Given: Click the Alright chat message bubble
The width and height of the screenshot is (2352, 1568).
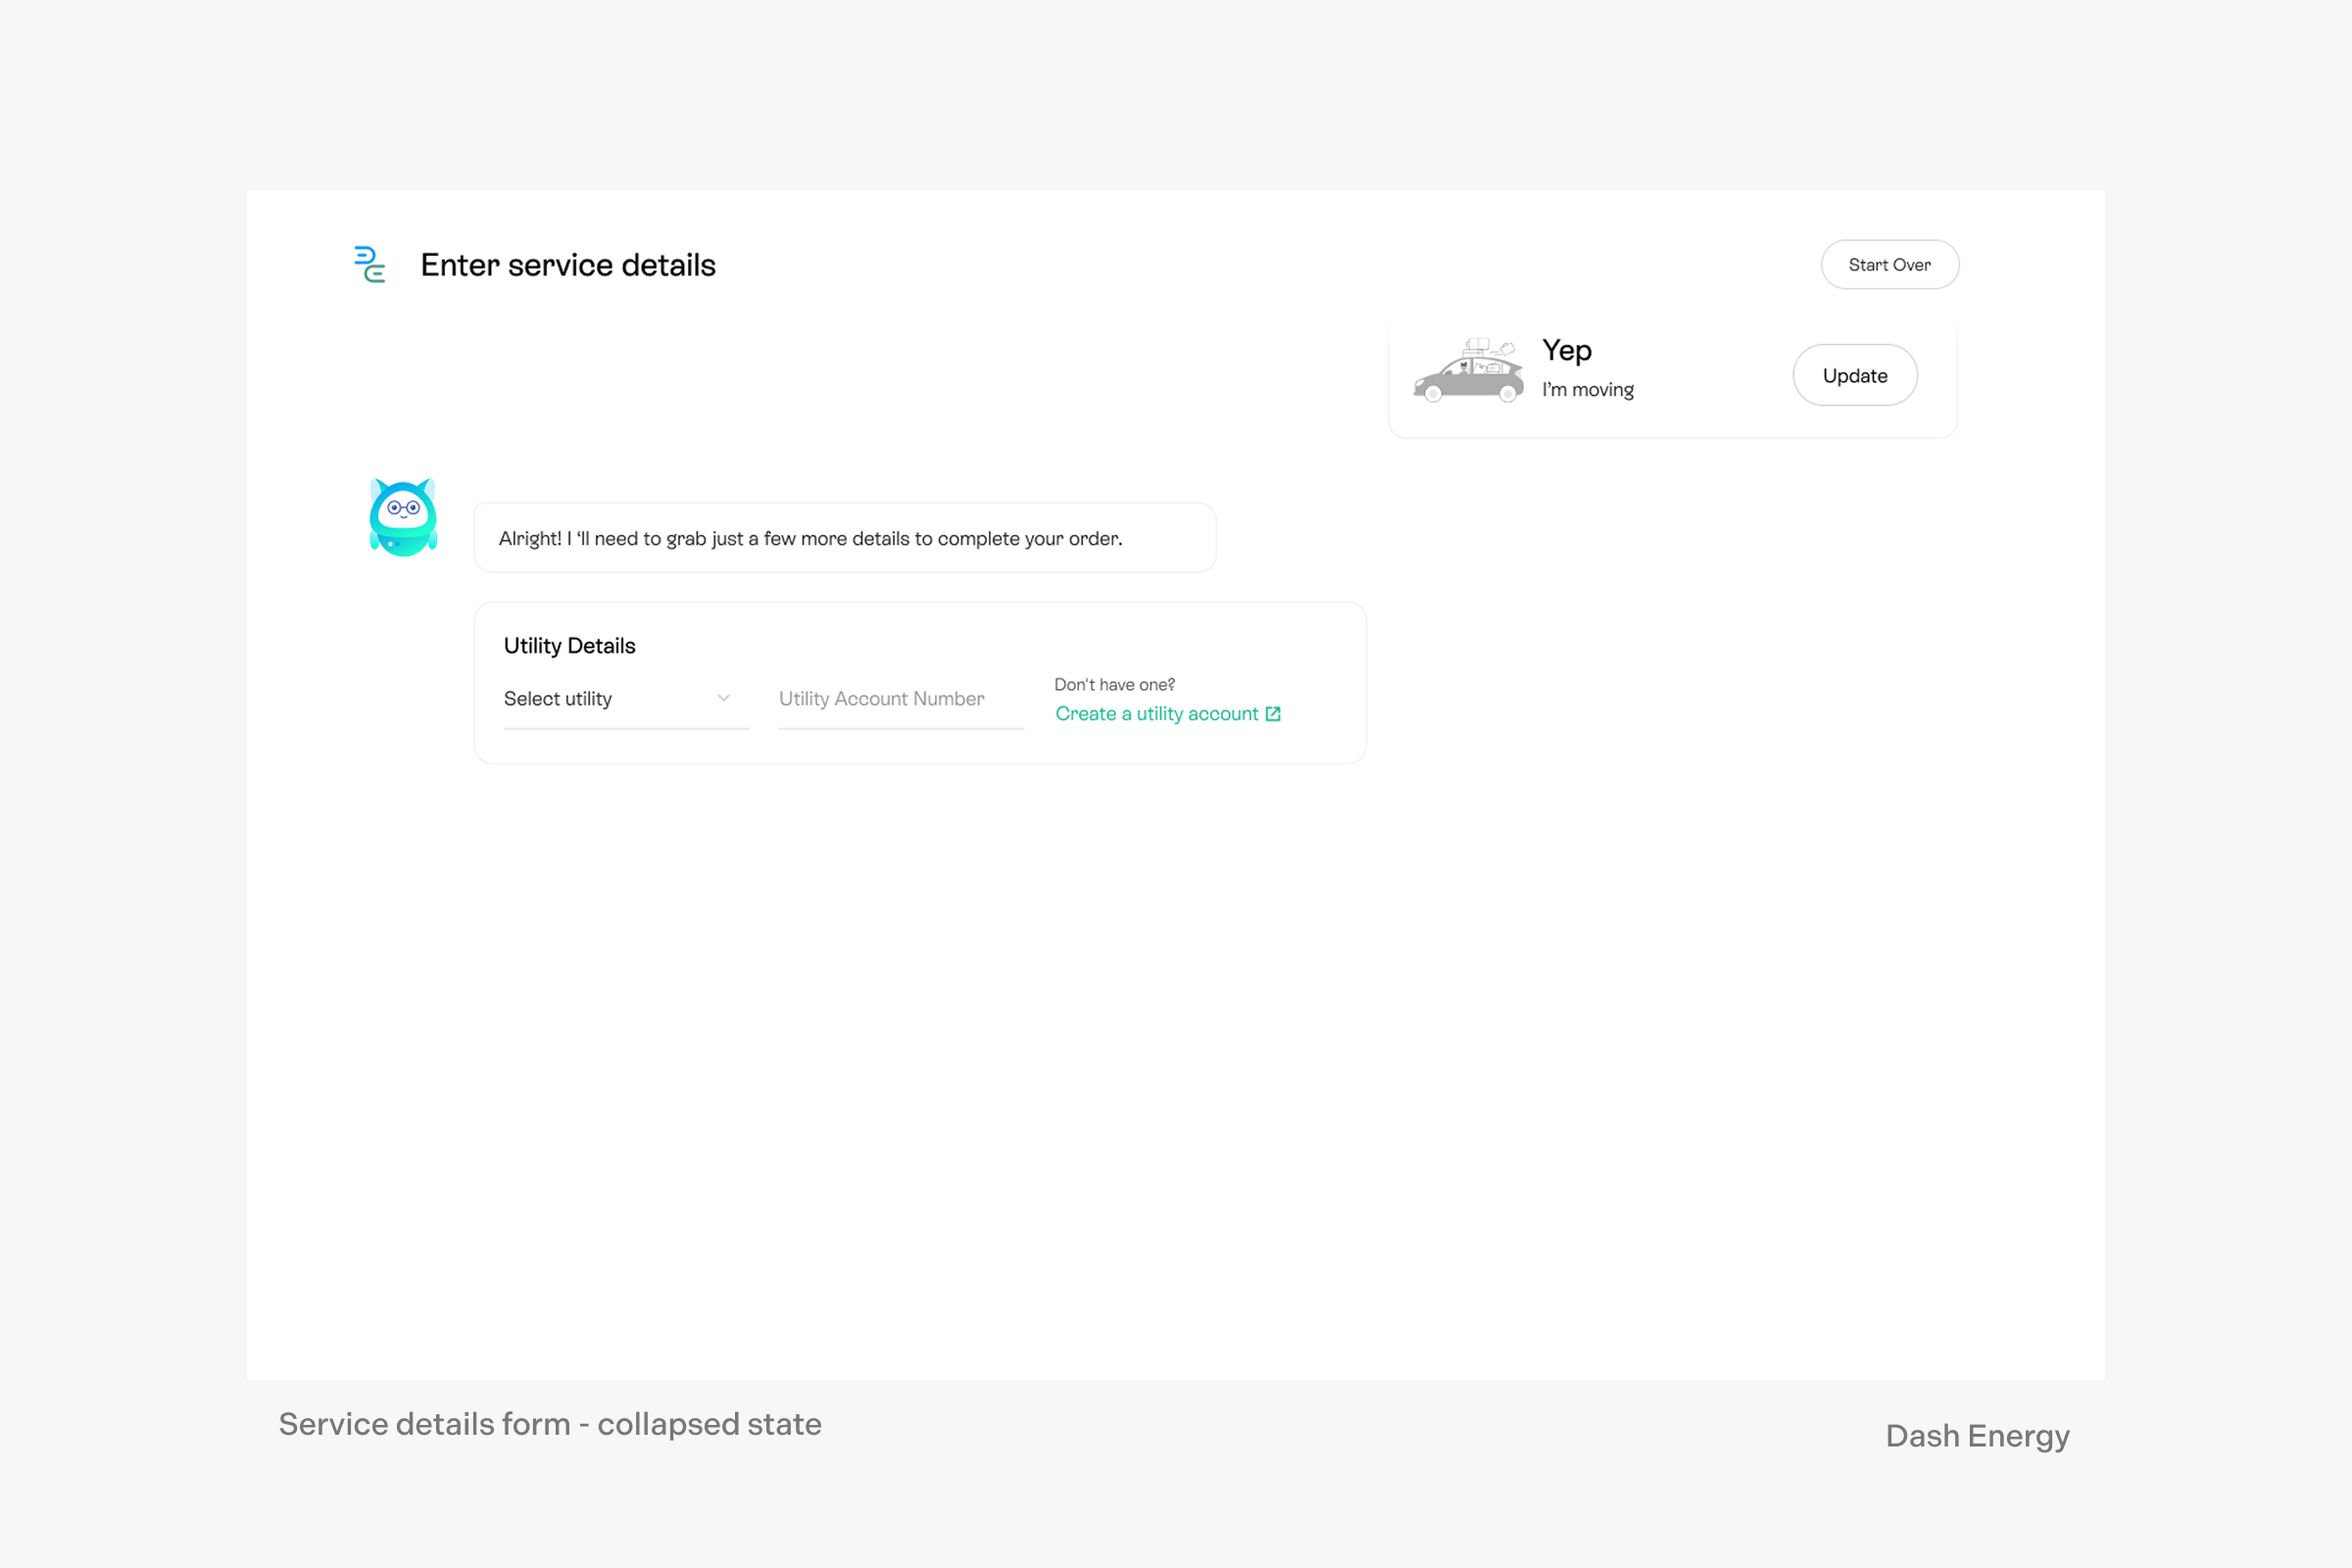Looking at the screenshot, I should pyautogui.click(x=844, y=539).
